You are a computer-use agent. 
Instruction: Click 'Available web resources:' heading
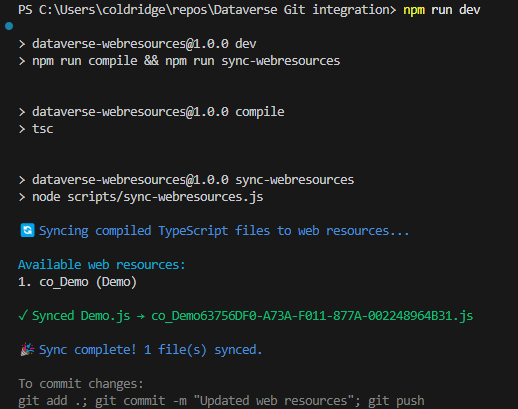pyautogui.click(x=102, y=265)
